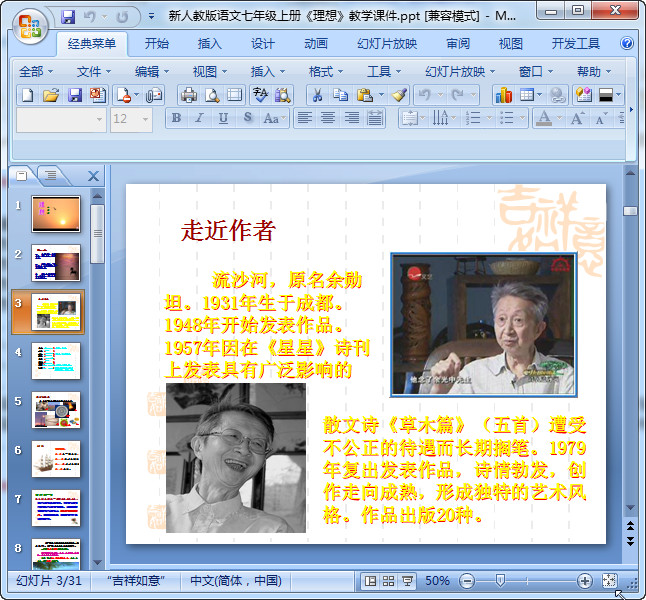646x600 pixels.
Task: Click the Font Color A swatch
Action: [x=544, y=118]
